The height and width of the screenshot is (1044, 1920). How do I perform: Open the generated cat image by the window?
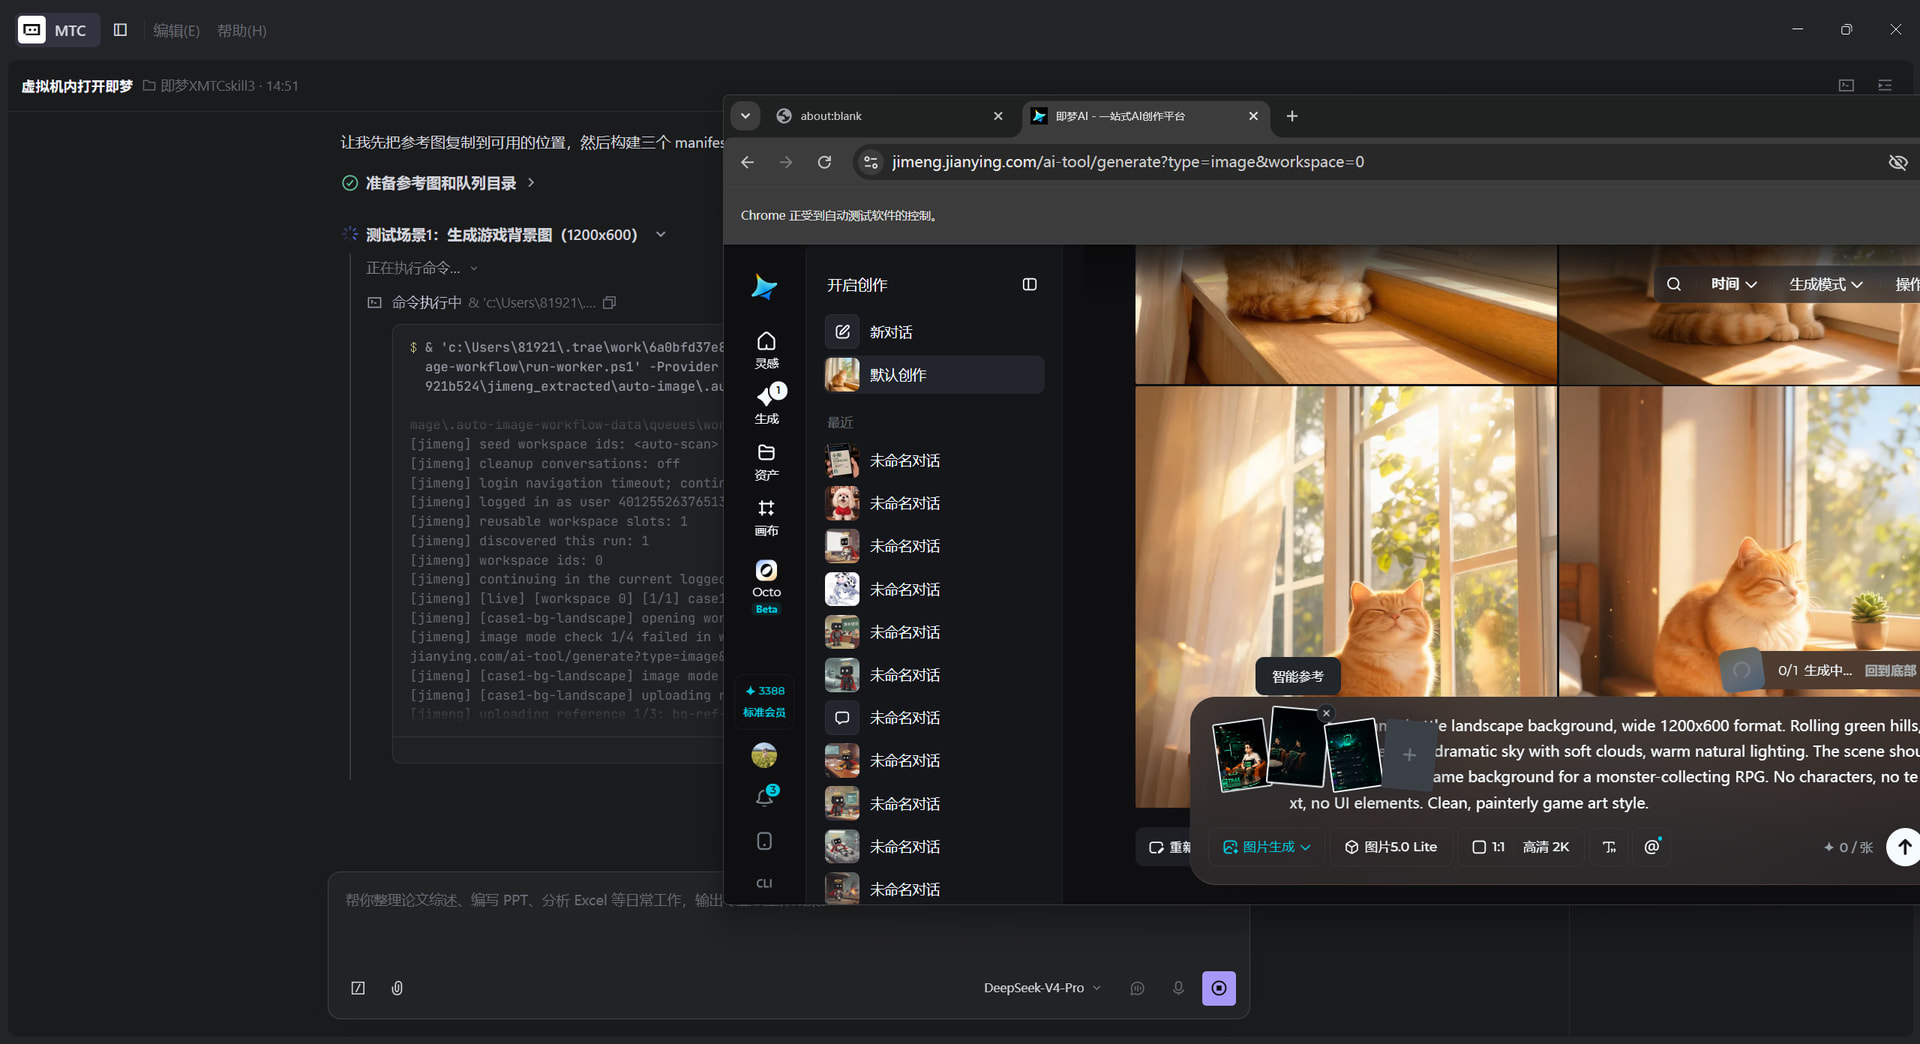coord(1346,541)
